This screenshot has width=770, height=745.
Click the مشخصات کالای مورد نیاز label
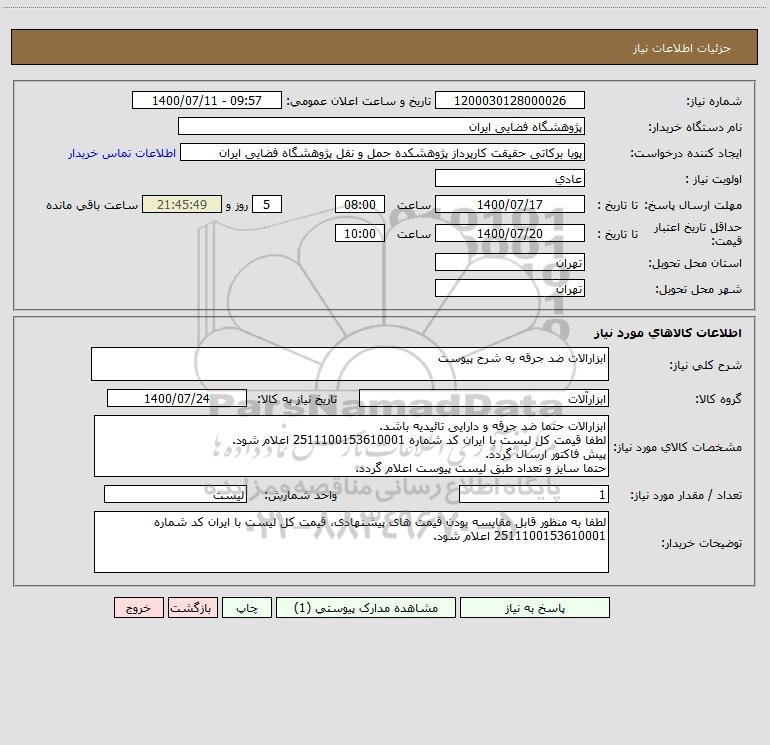678,447
